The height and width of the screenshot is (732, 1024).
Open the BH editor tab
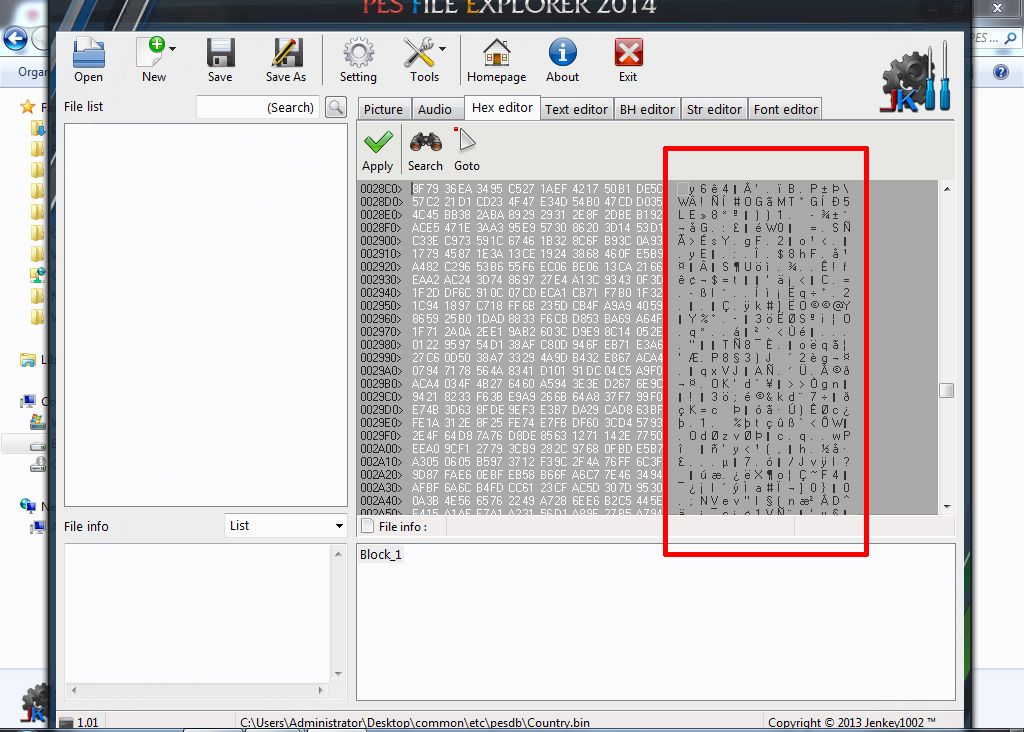[647, 109]
